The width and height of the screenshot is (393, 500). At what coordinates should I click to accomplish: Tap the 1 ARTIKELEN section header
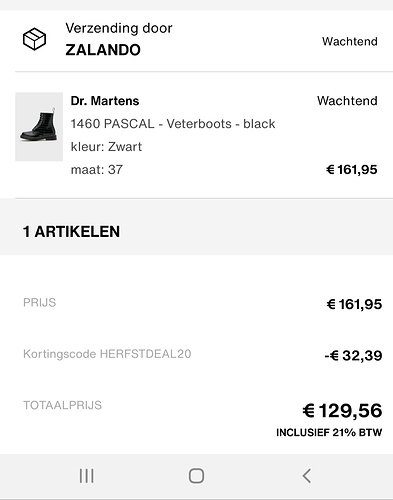point(71,232)
